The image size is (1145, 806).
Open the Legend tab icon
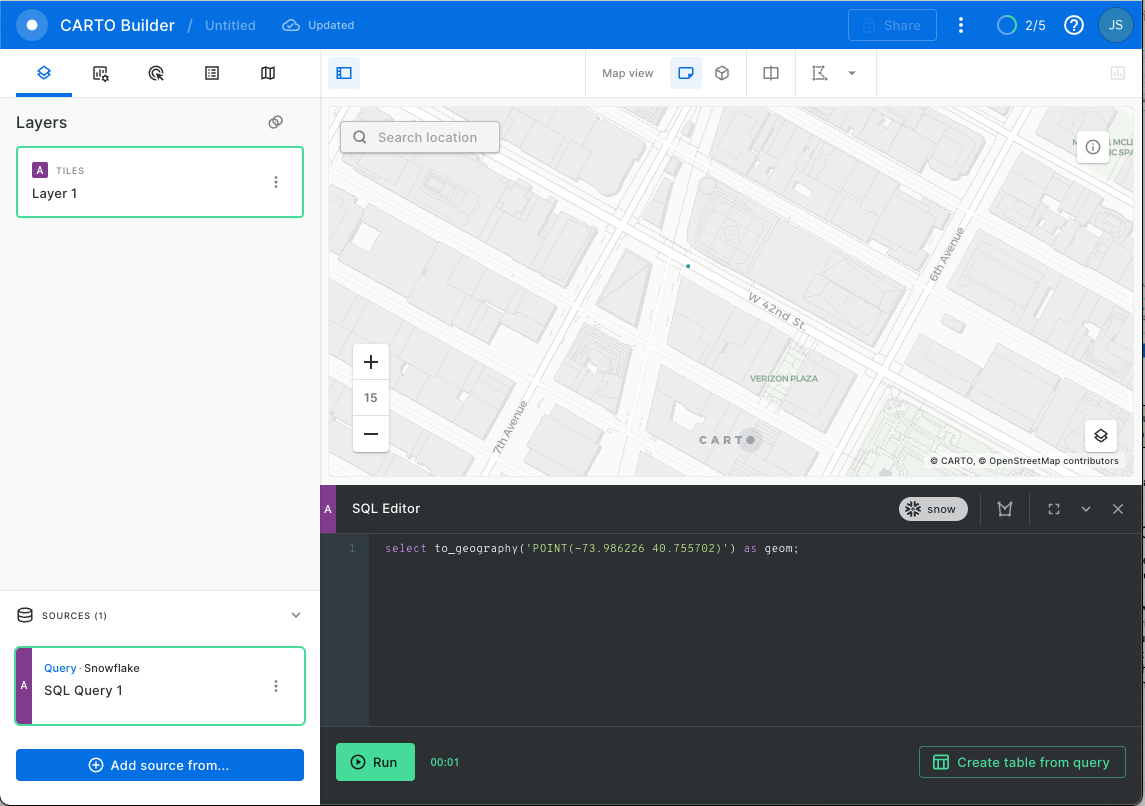tap(212, 73)
